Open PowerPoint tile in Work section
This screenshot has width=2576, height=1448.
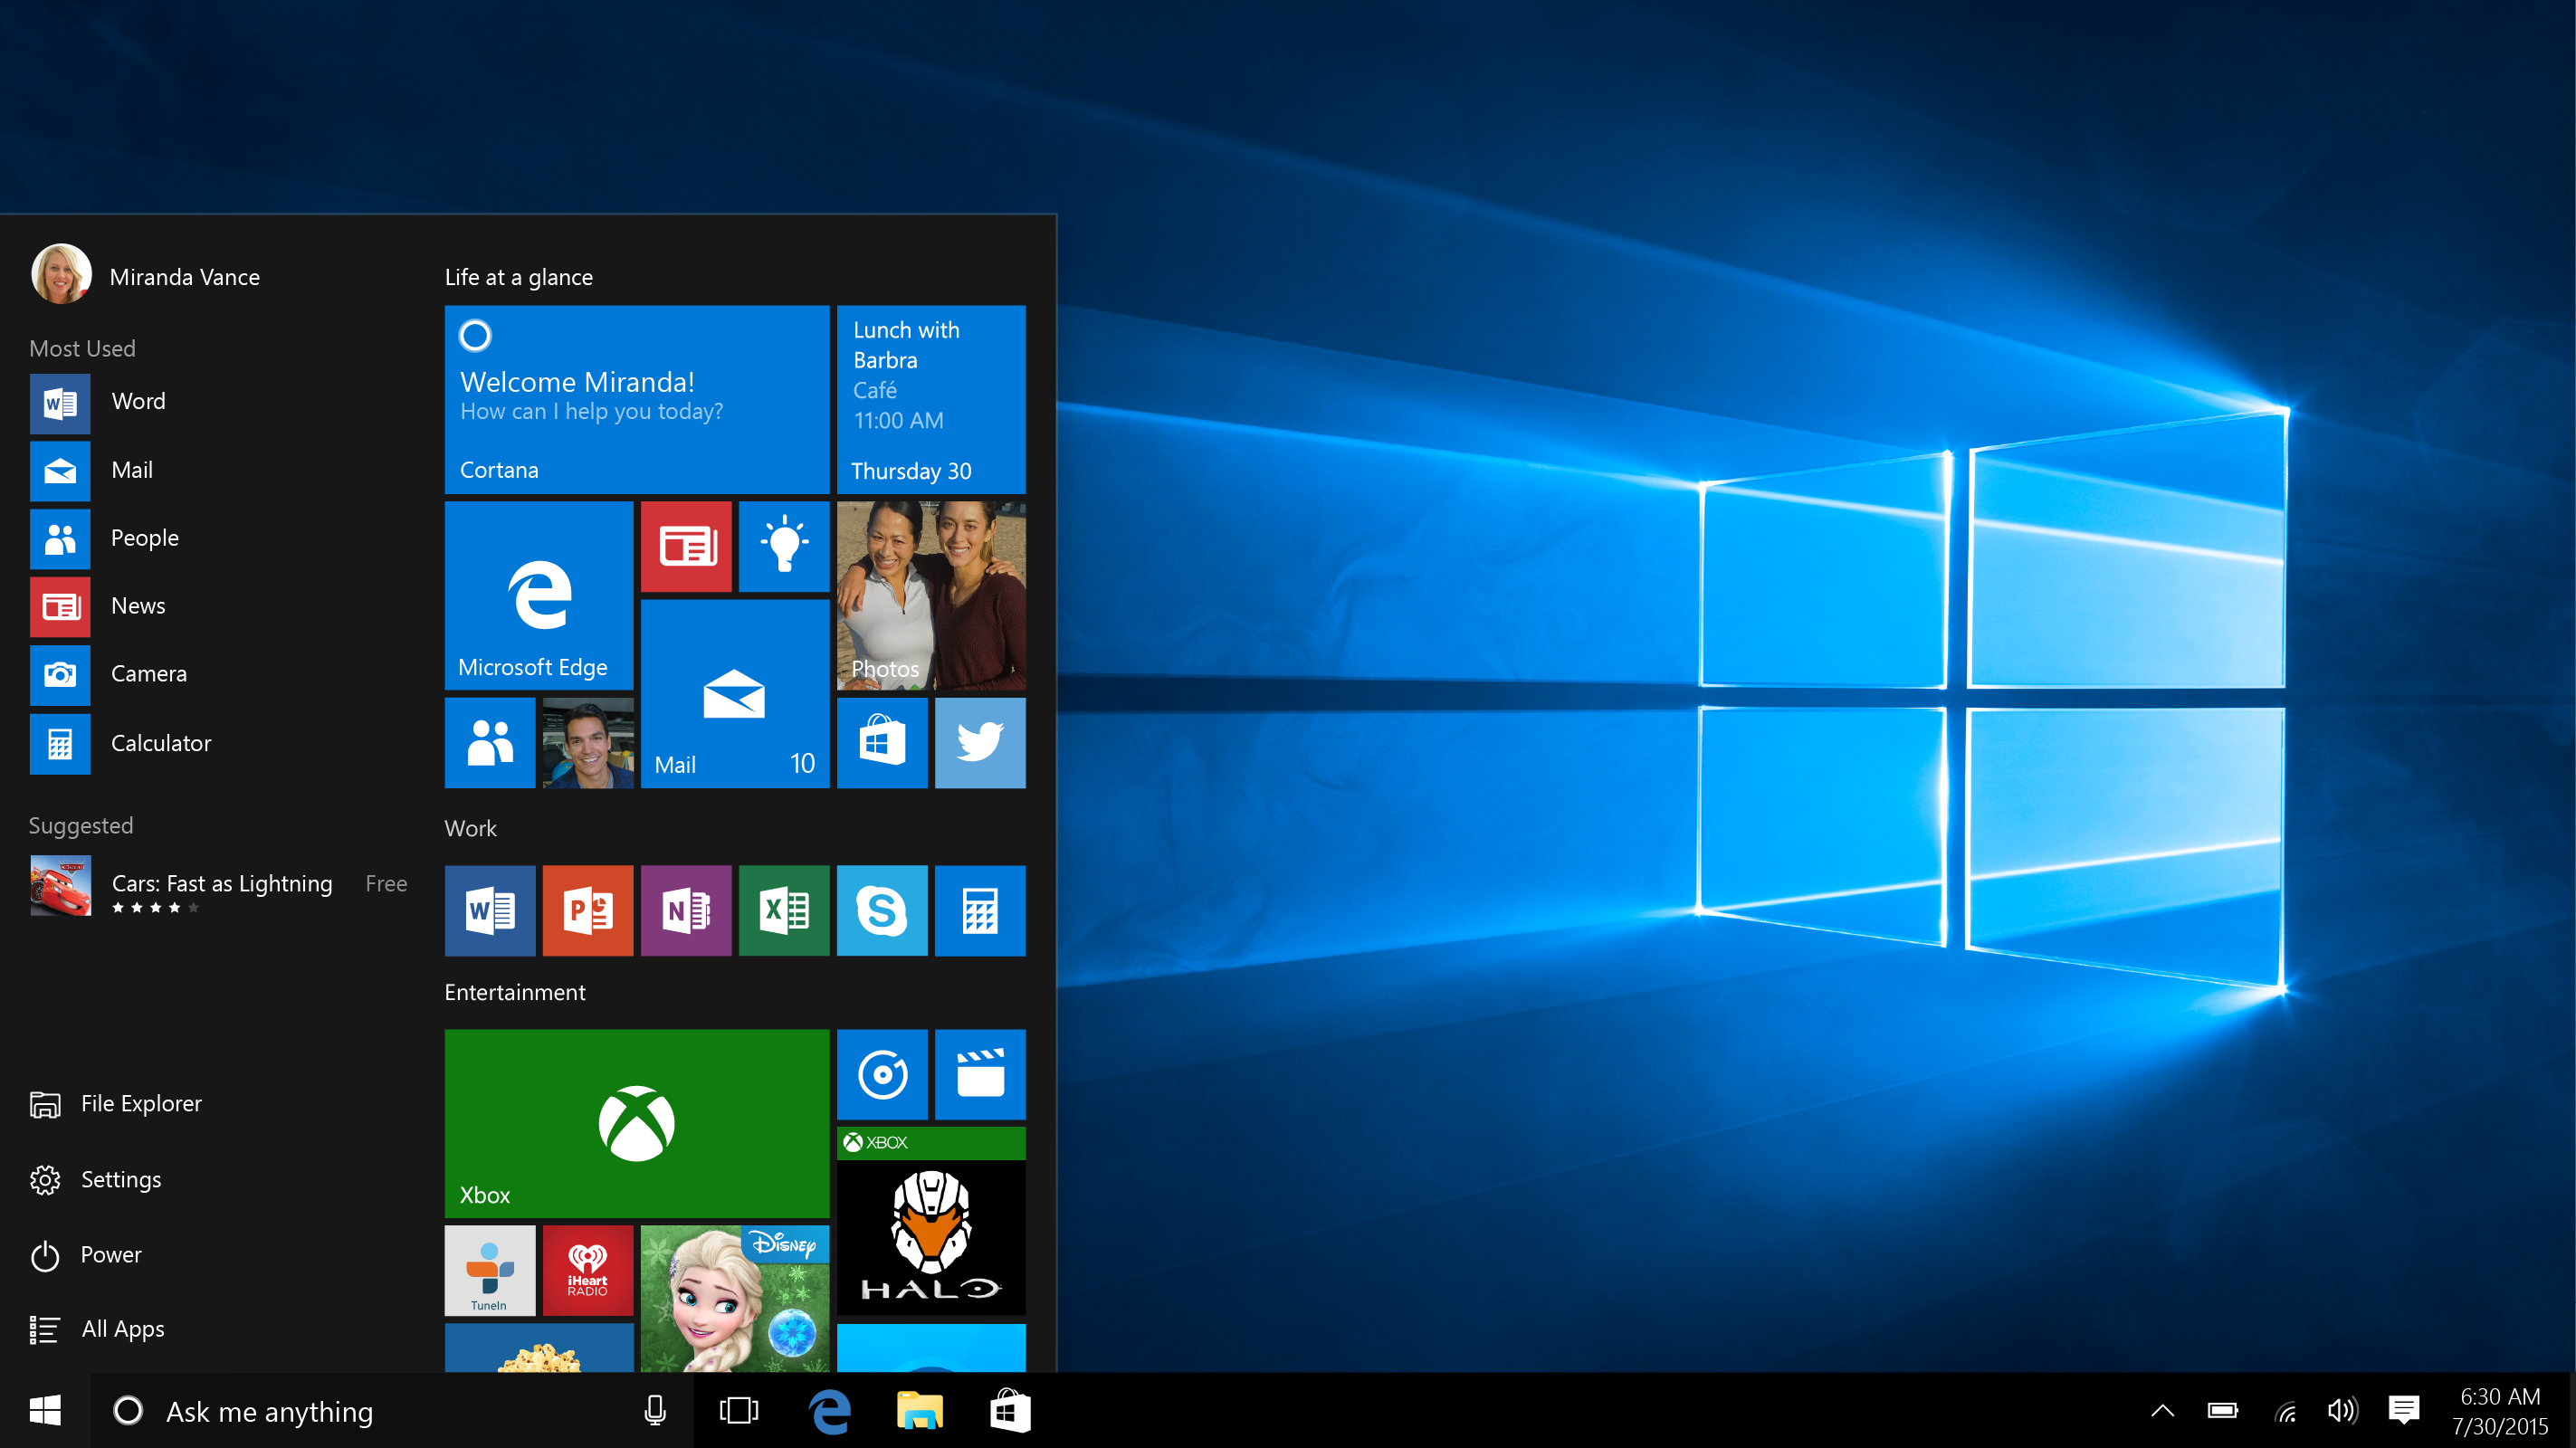click(587, 909)
